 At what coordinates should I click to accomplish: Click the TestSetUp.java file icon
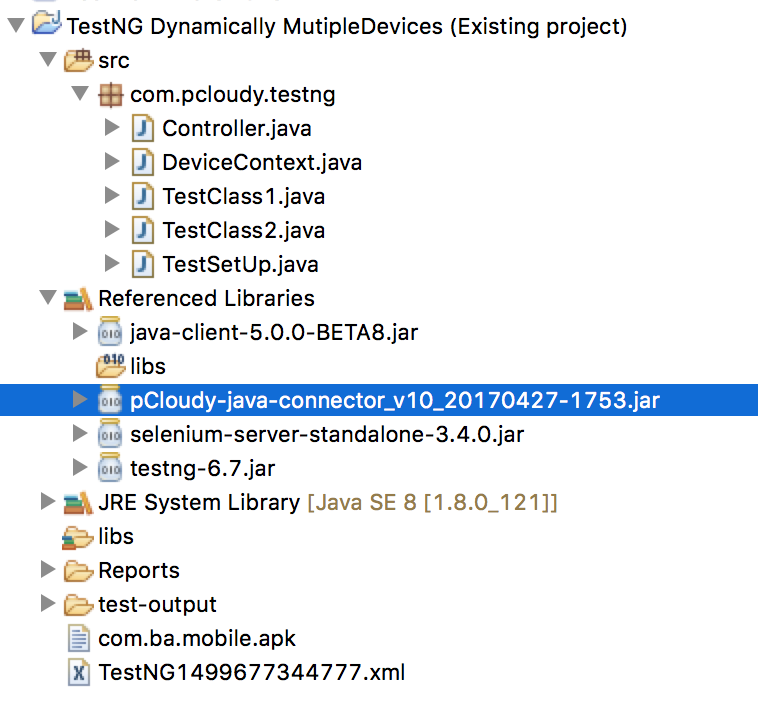click(x=143, y=265)
